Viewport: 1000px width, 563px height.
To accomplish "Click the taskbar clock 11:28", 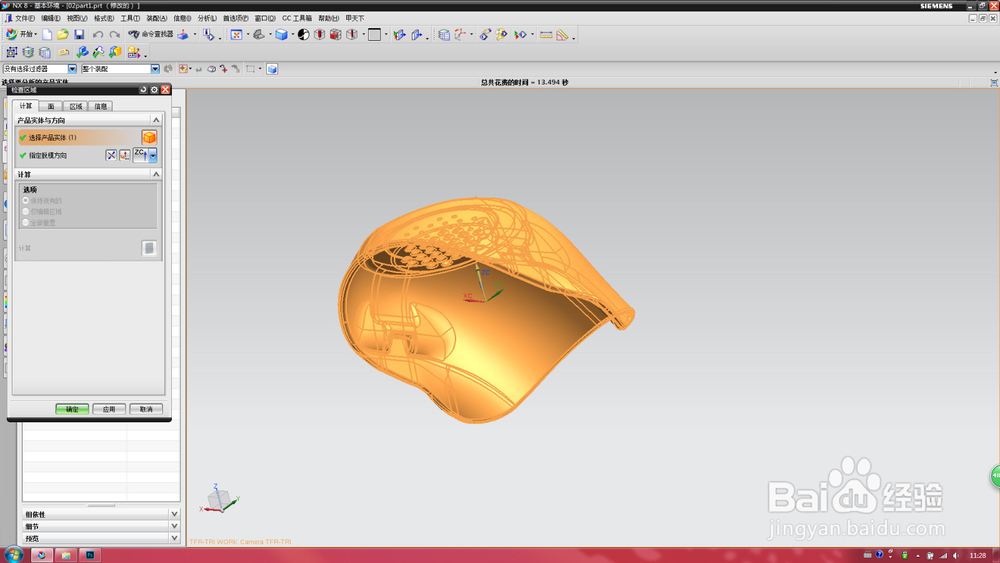I will (978, 555).
